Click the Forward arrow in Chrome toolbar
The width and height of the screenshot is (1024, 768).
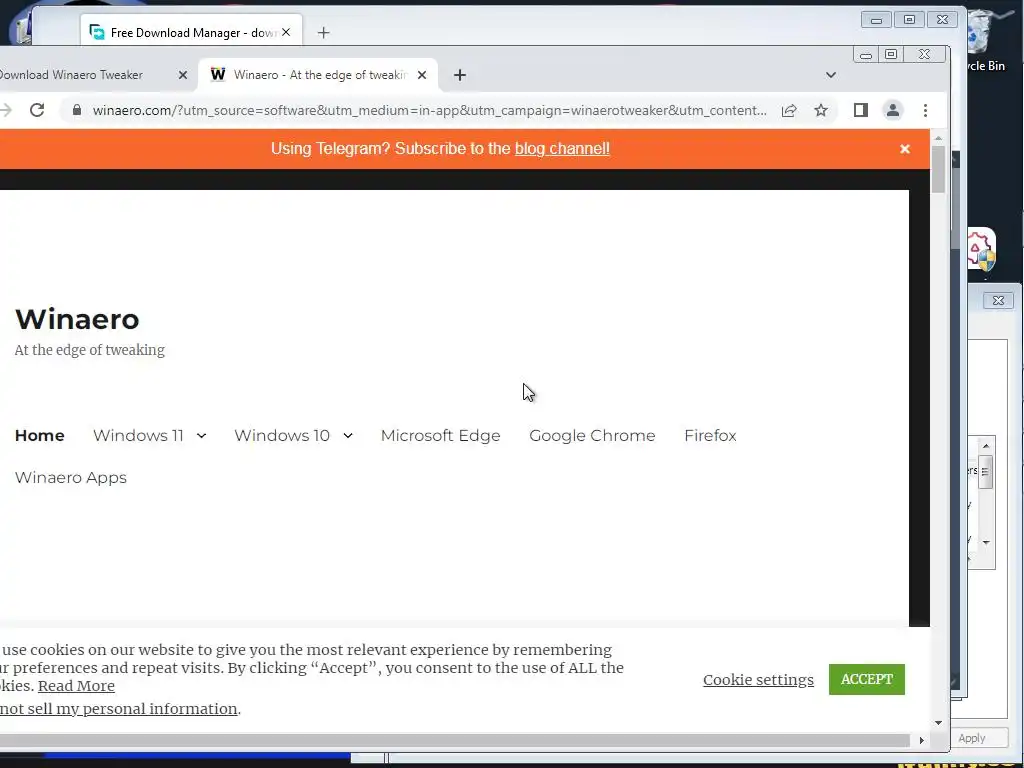(x=5, y=110)
